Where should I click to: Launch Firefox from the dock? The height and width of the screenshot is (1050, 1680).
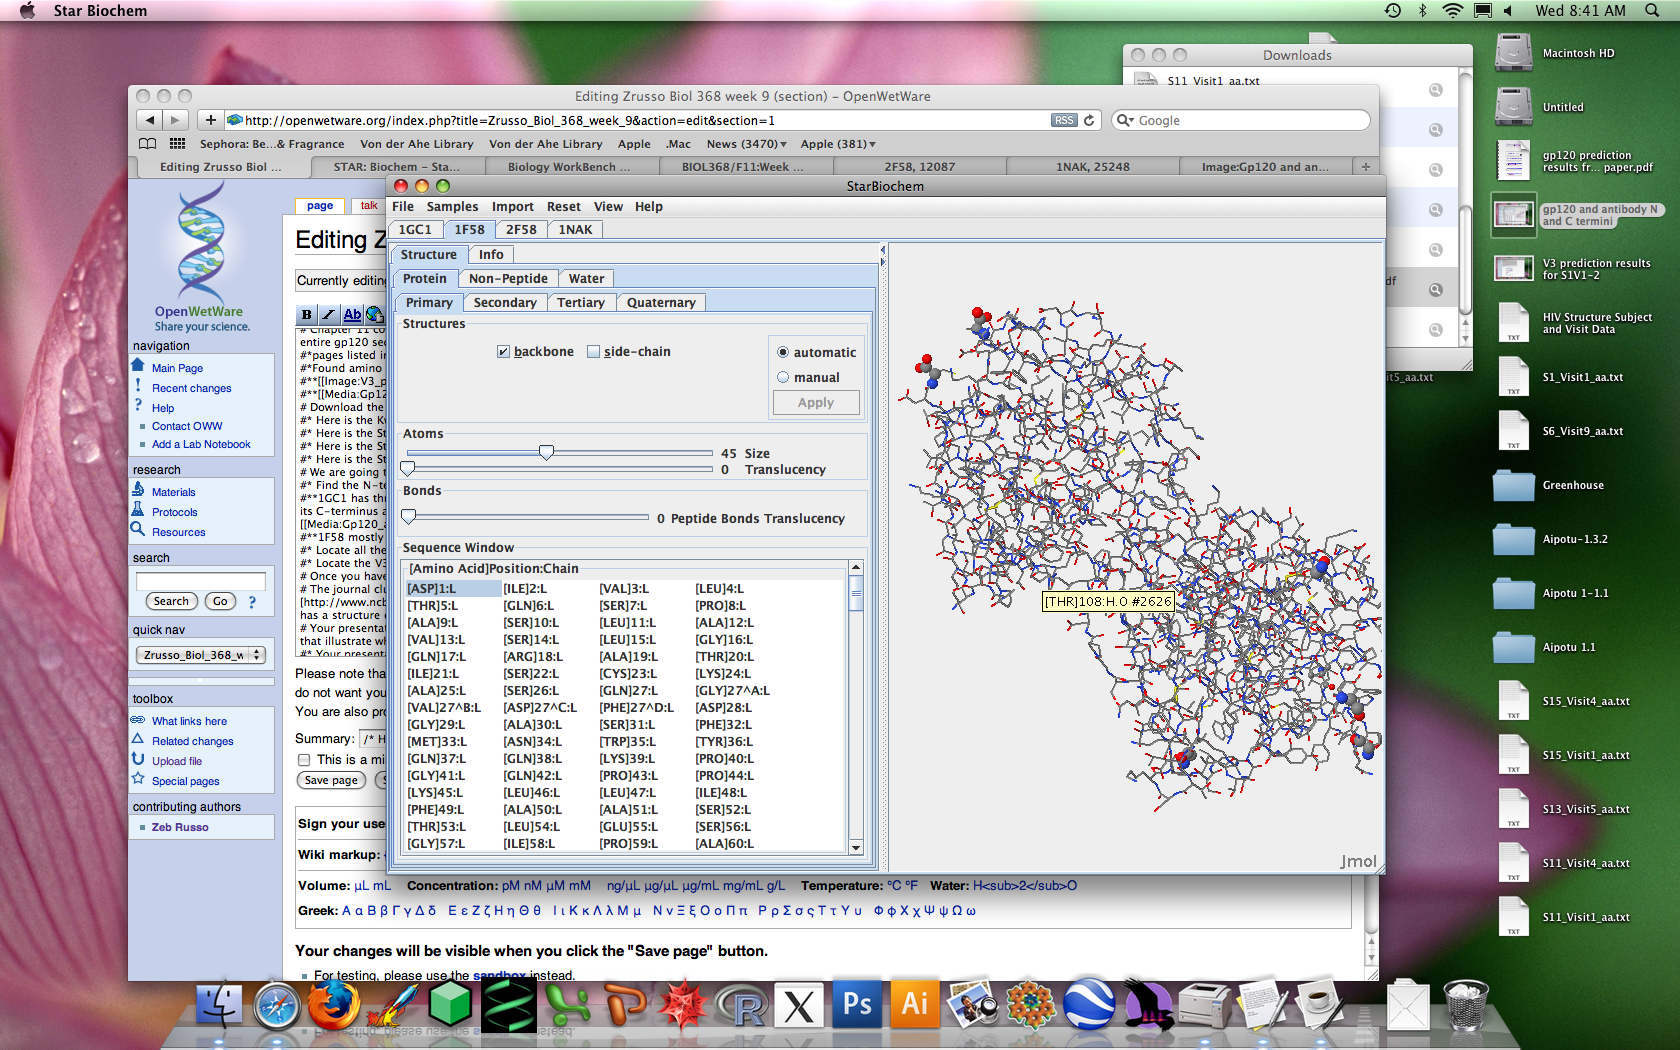point(333,1005)
